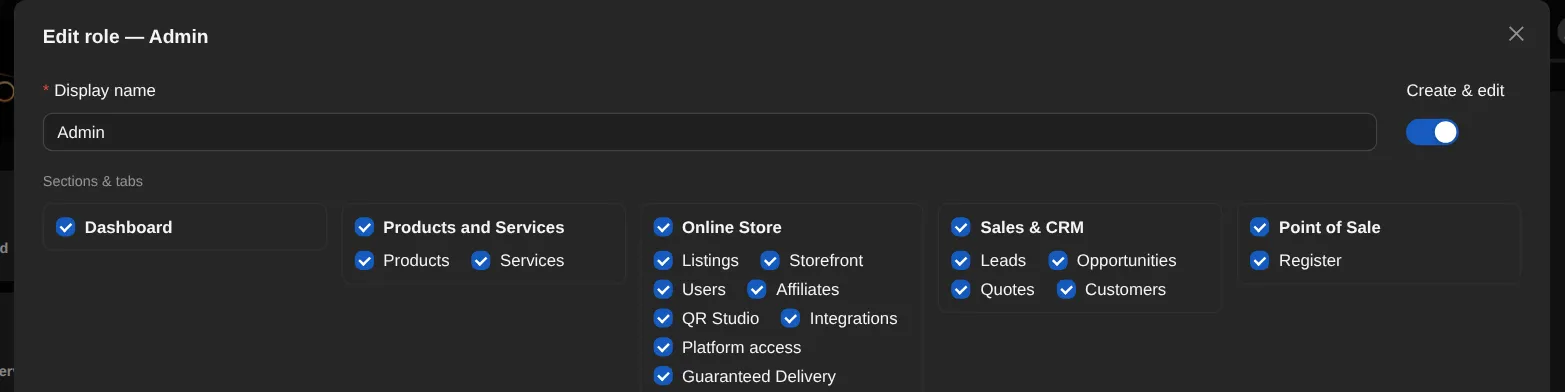Uncheck the Quotes checkbox
The image size is (1565, 392).
pos(961,289)
